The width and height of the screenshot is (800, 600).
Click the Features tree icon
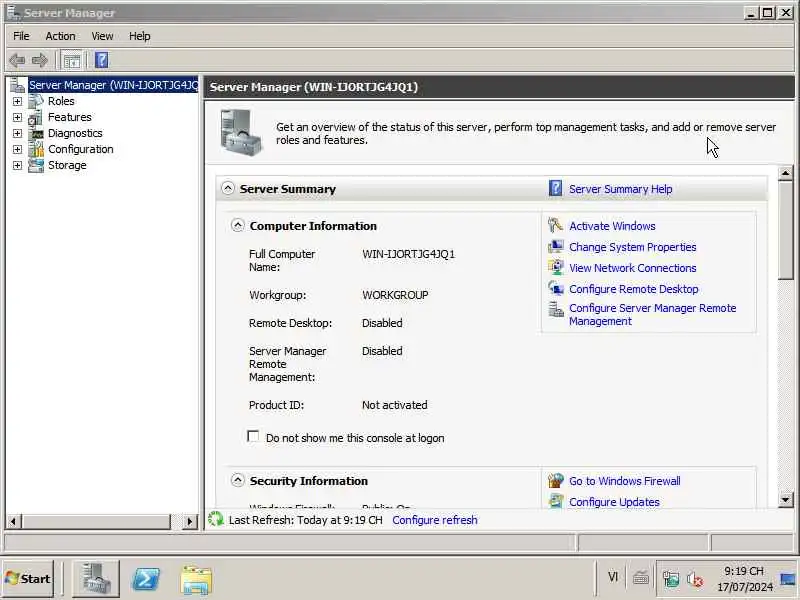tap(36, 117)
